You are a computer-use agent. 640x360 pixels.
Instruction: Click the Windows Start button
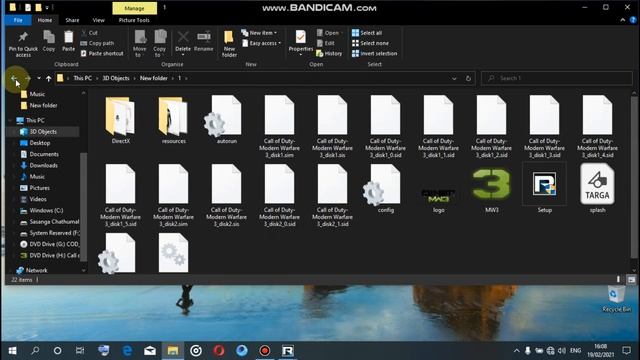pos(12,351)
